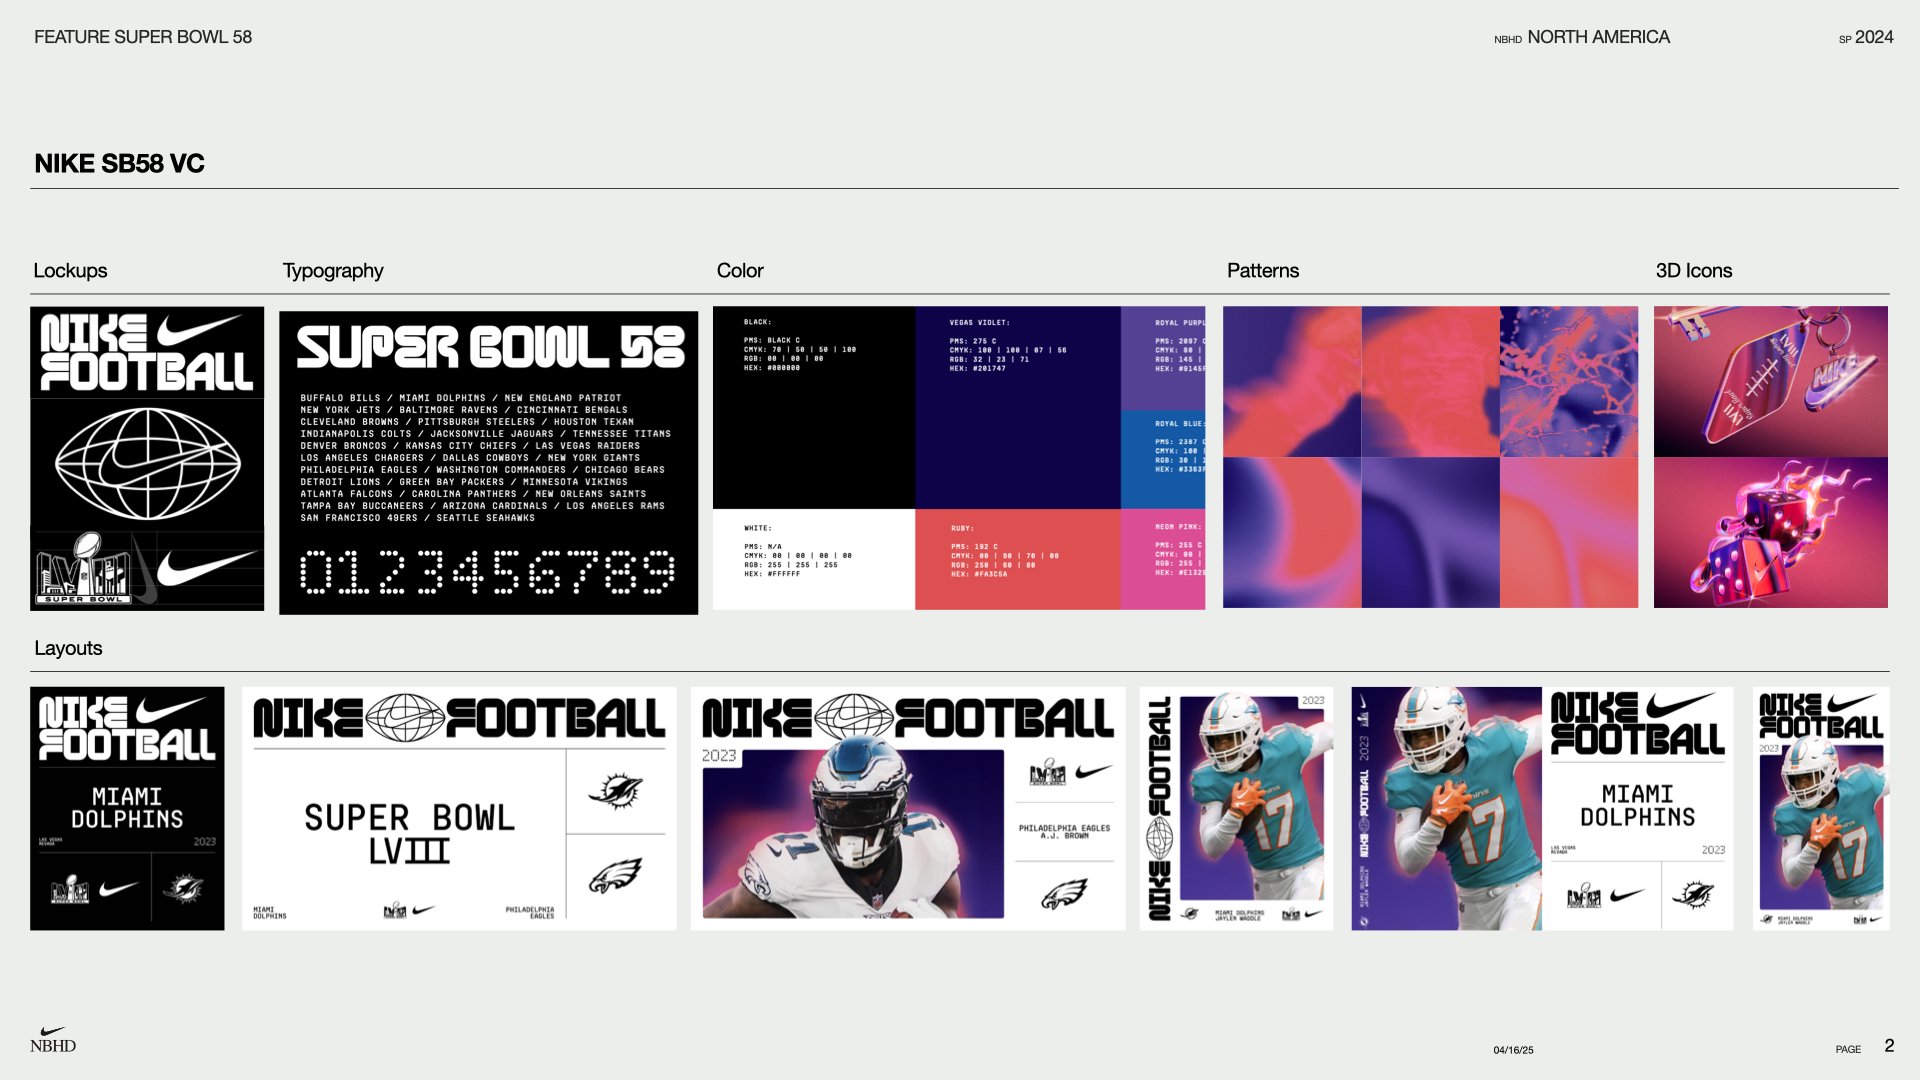Select the White color swatch
Screen dimensions: 1920x1080
pos(814,559)
